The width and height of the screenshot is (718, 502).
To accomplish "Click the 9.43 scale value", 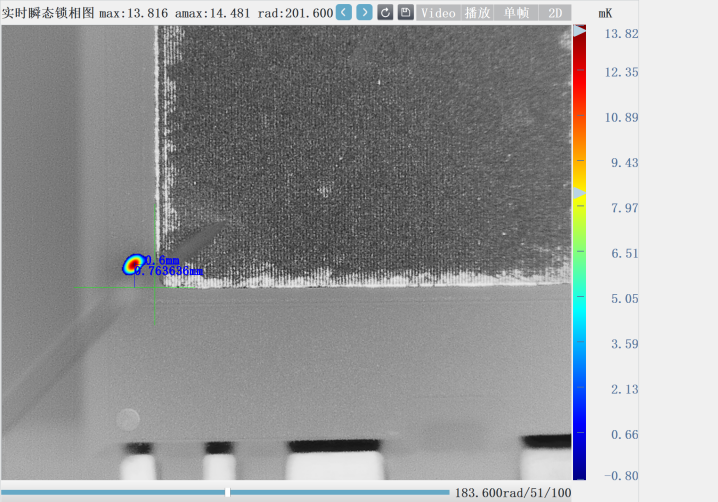I will coord(625,163).
